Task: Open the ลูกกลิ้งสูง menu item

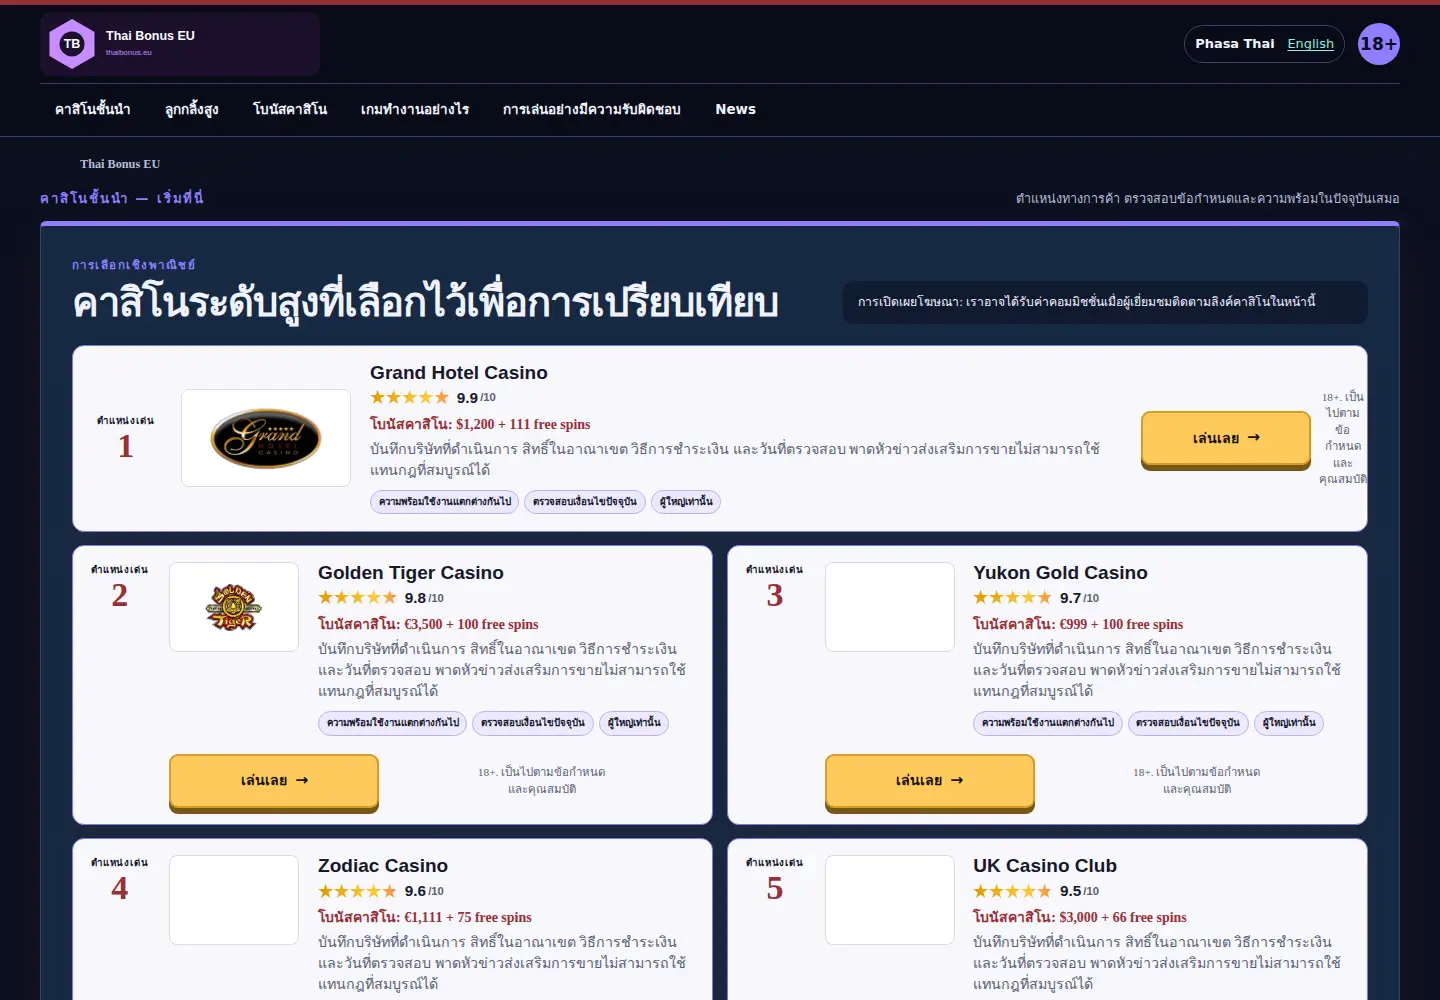Action: [x=192, y=109]
